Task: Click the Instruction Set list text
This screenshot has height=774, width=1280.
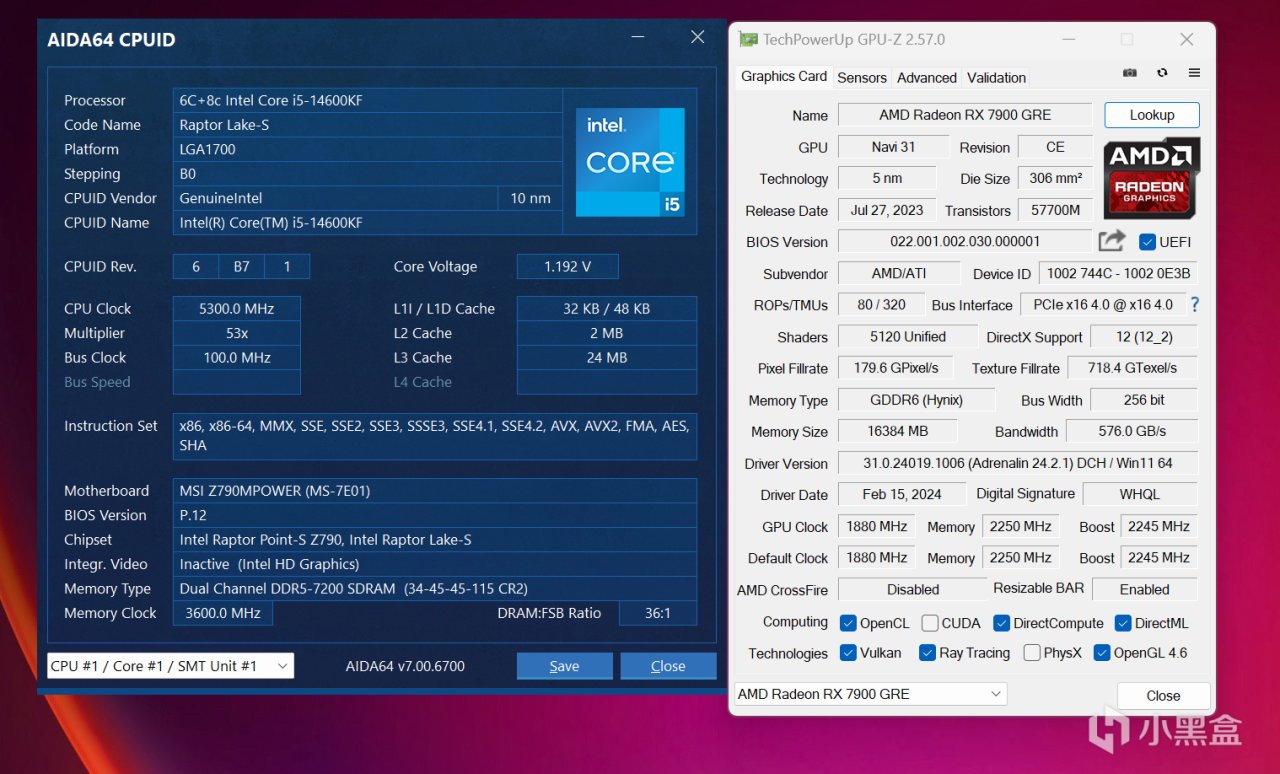Action: (x=435, y=436)
